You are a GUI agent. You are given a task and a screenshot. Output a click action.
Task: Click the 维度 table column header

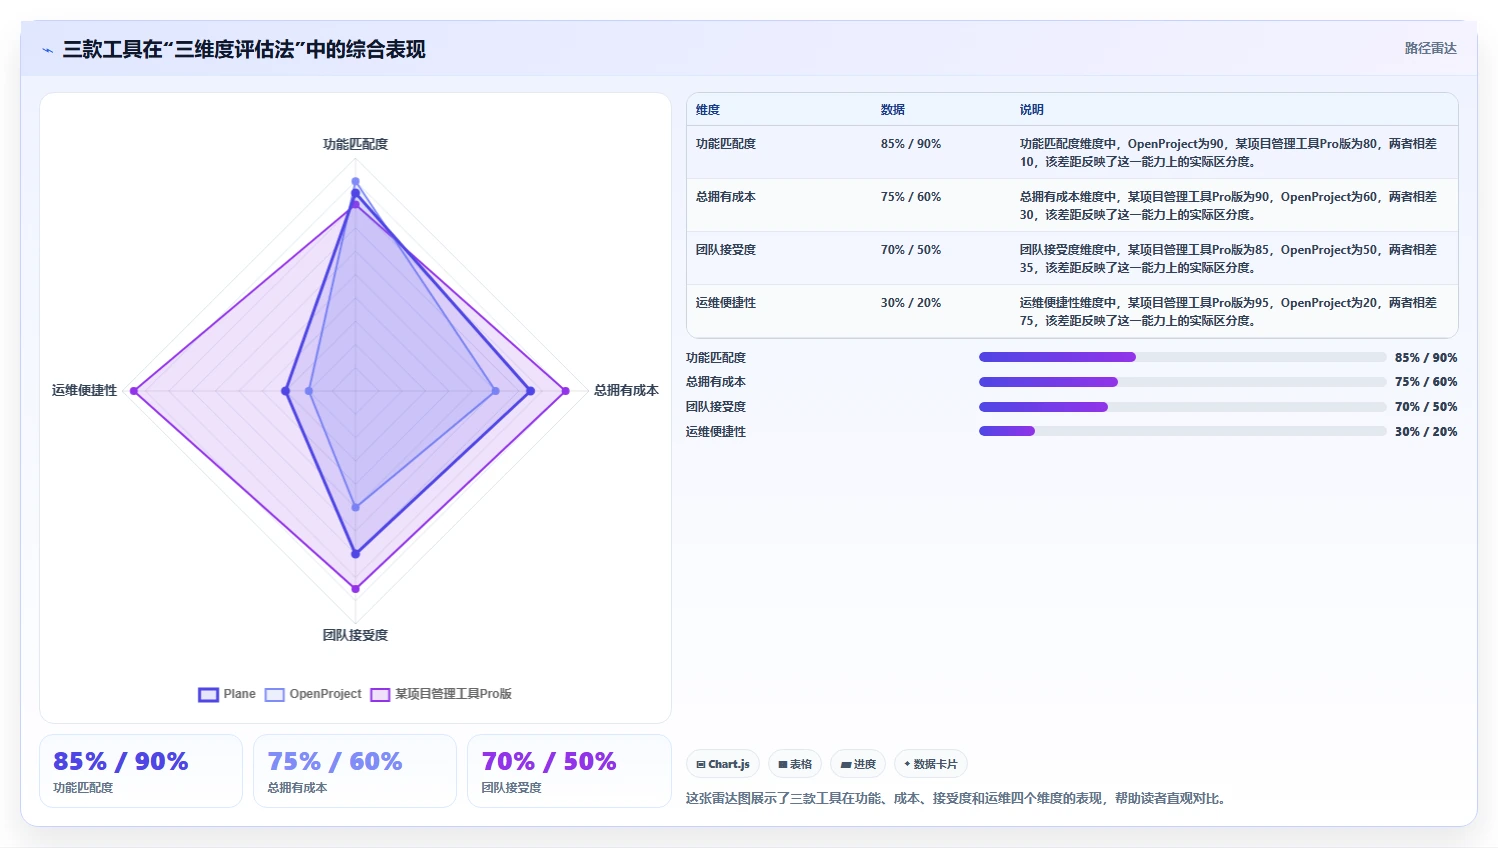tap(708, 110)
